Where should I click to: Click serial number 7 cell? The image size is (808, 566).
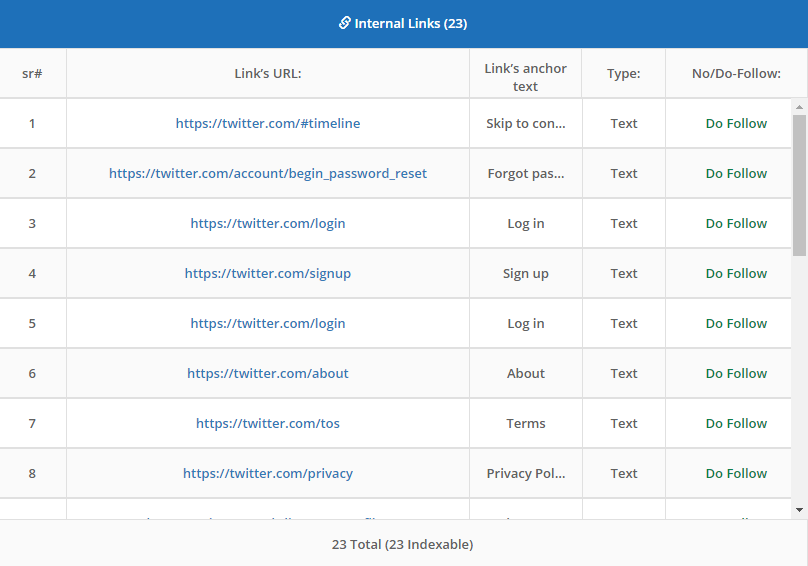point(32,423)
